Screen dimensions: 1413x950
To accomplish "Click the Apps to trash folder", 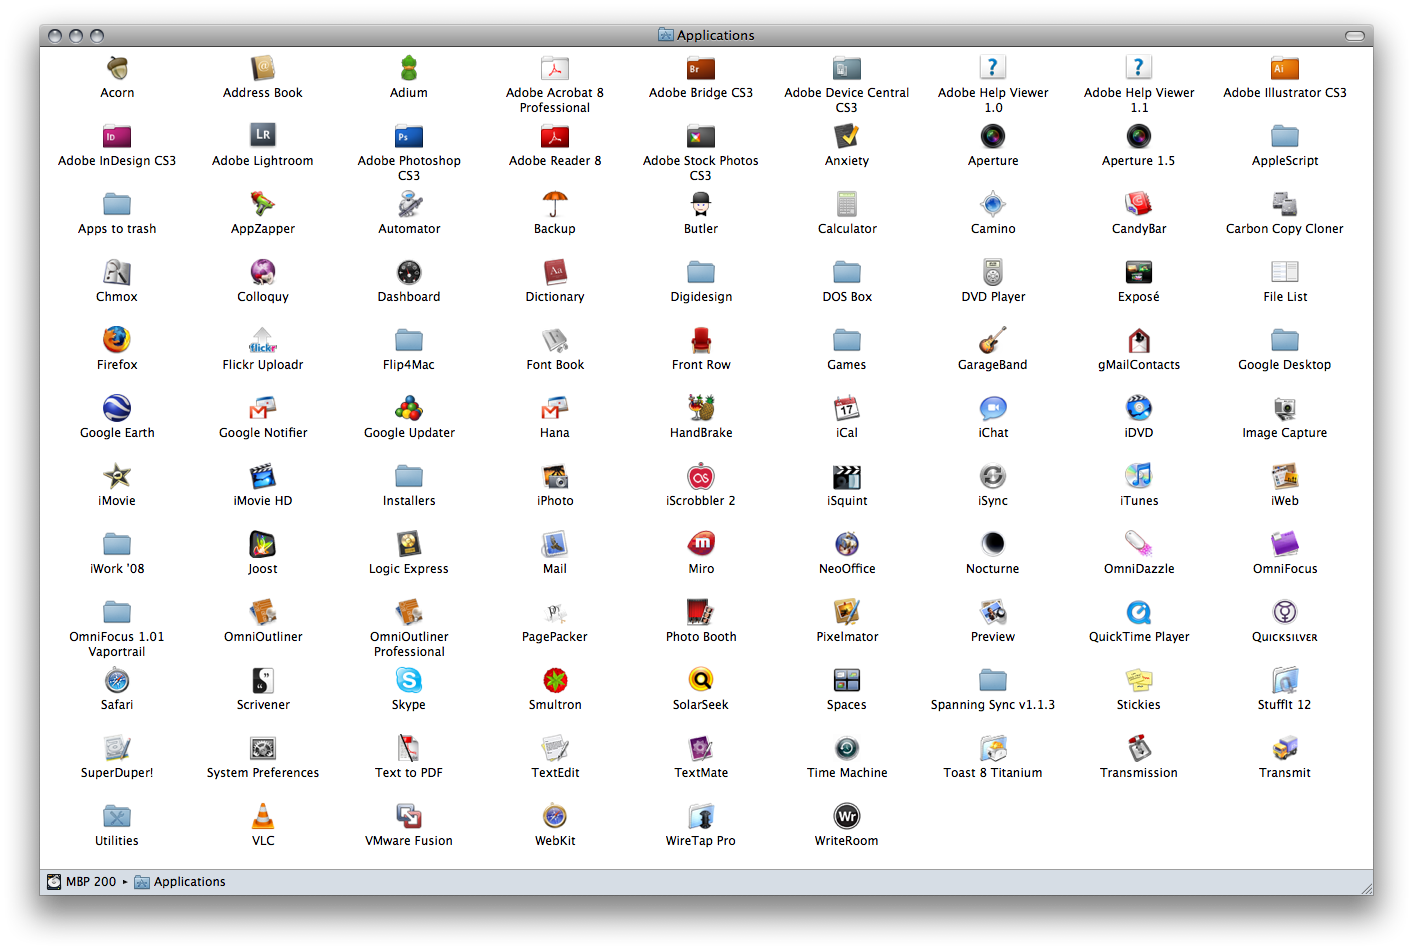I will 117,204.
